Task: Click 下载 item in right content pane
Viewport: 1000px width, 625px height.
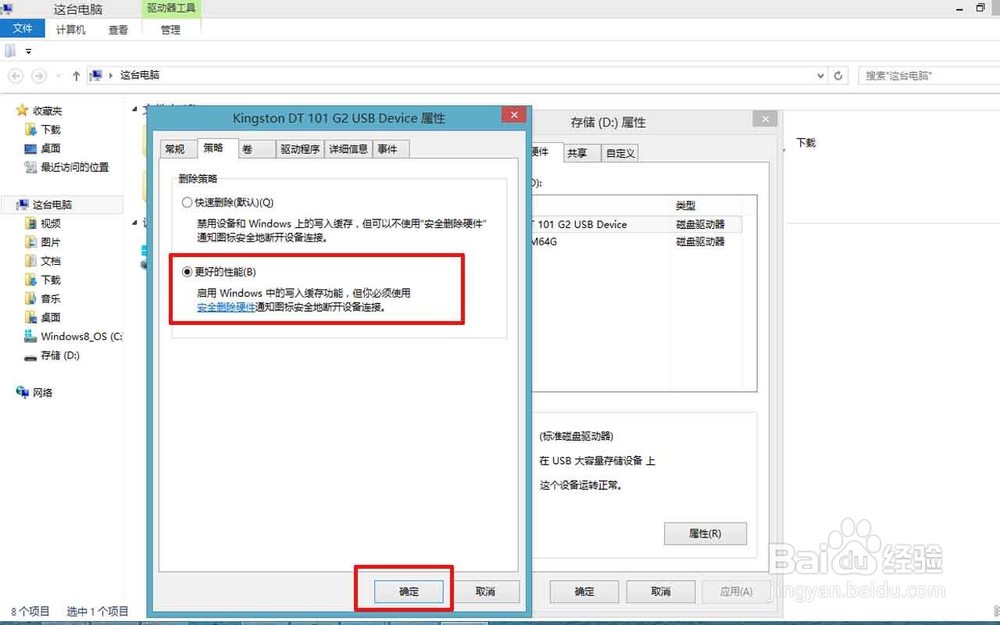Action: point(806,143)
